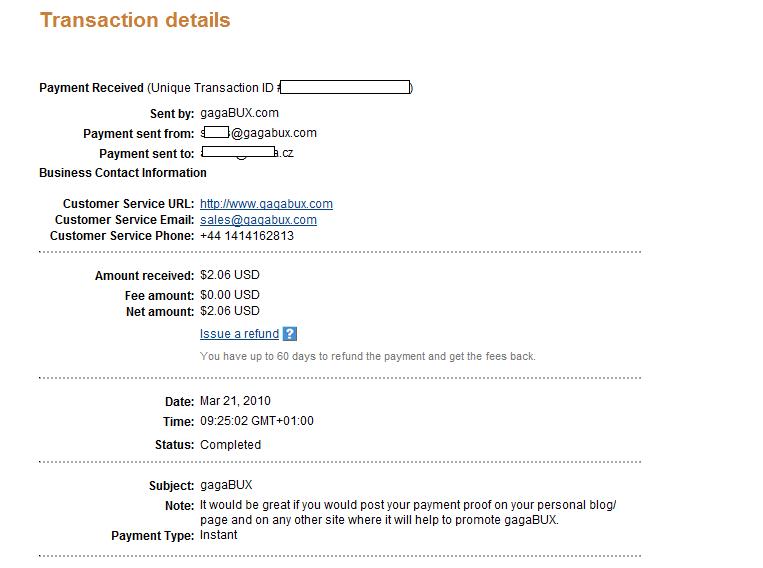The width and height of the screenshot is (763, 568).
Task: Click the redacted Unique Transaction ID field
Action: pos(345,88)
